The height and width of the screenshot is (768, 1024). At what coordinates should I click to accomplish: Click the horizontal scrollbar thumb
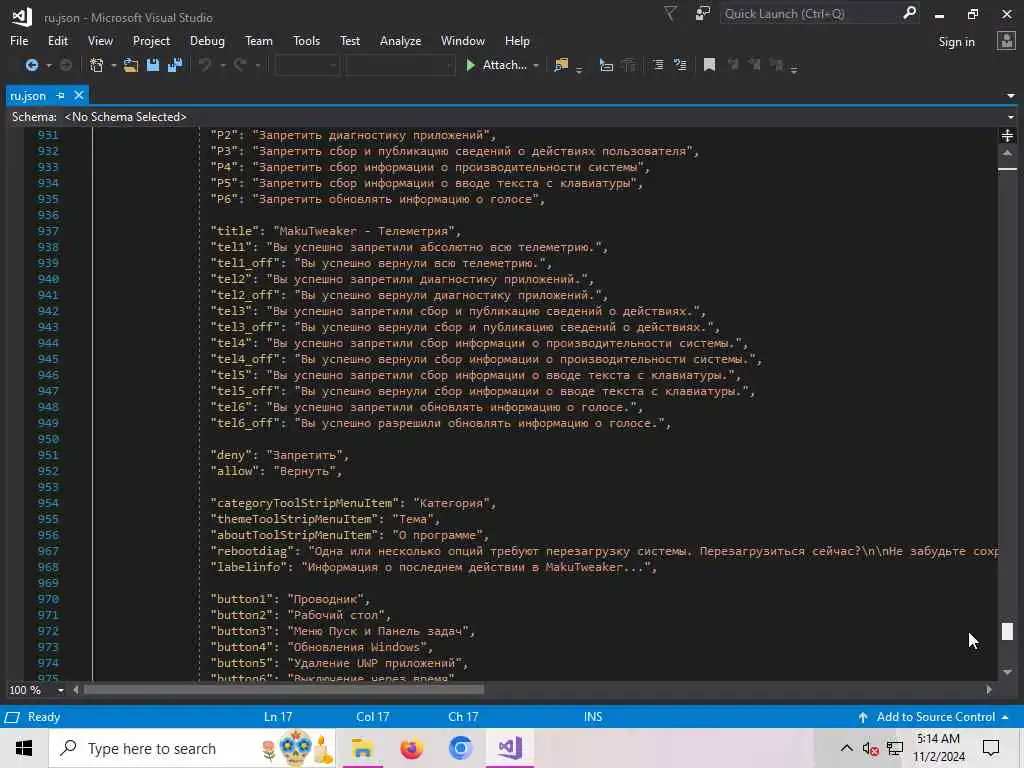pyautogui.click(x=283, y=690)
